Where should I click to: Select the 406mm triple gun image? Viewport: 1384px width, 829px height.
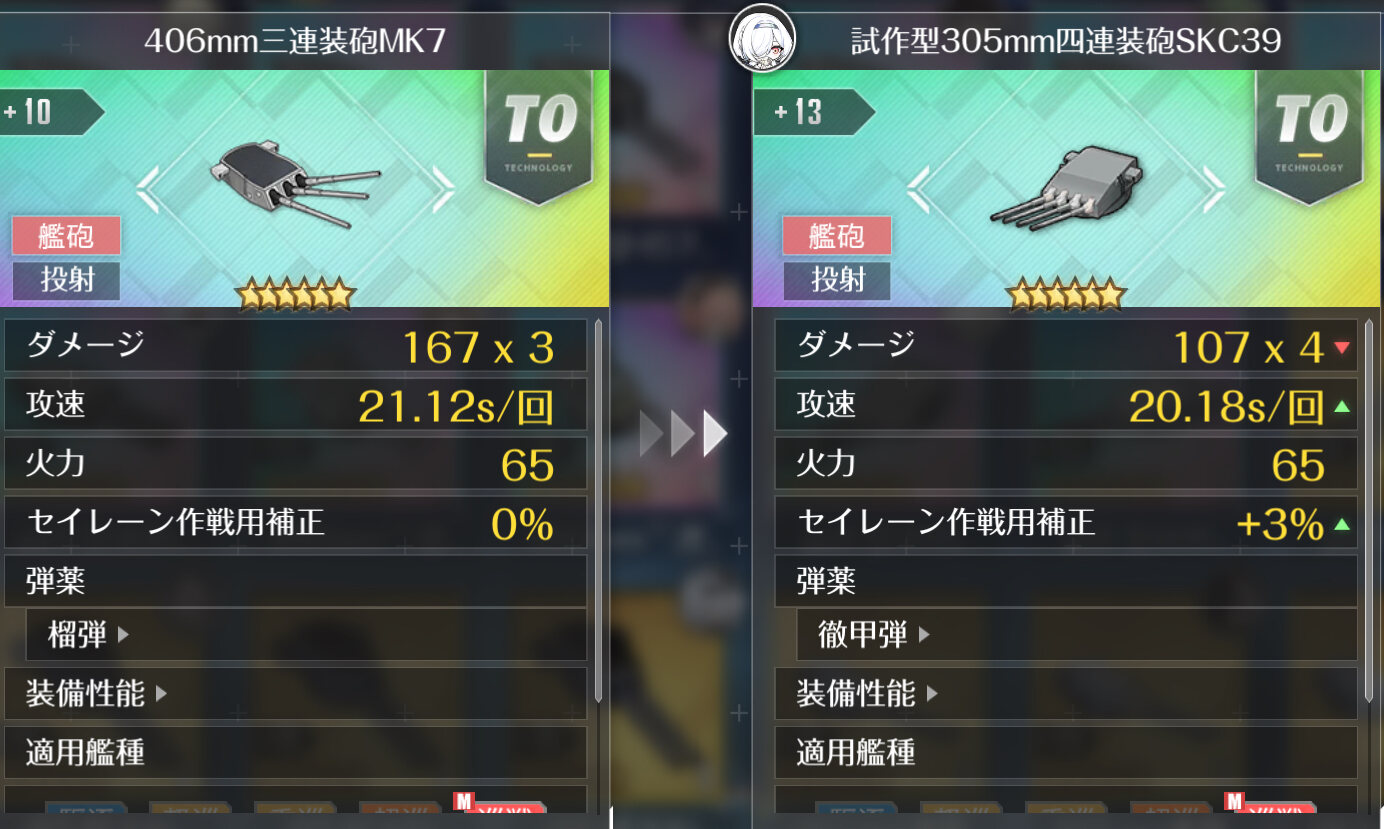[295, 182]
